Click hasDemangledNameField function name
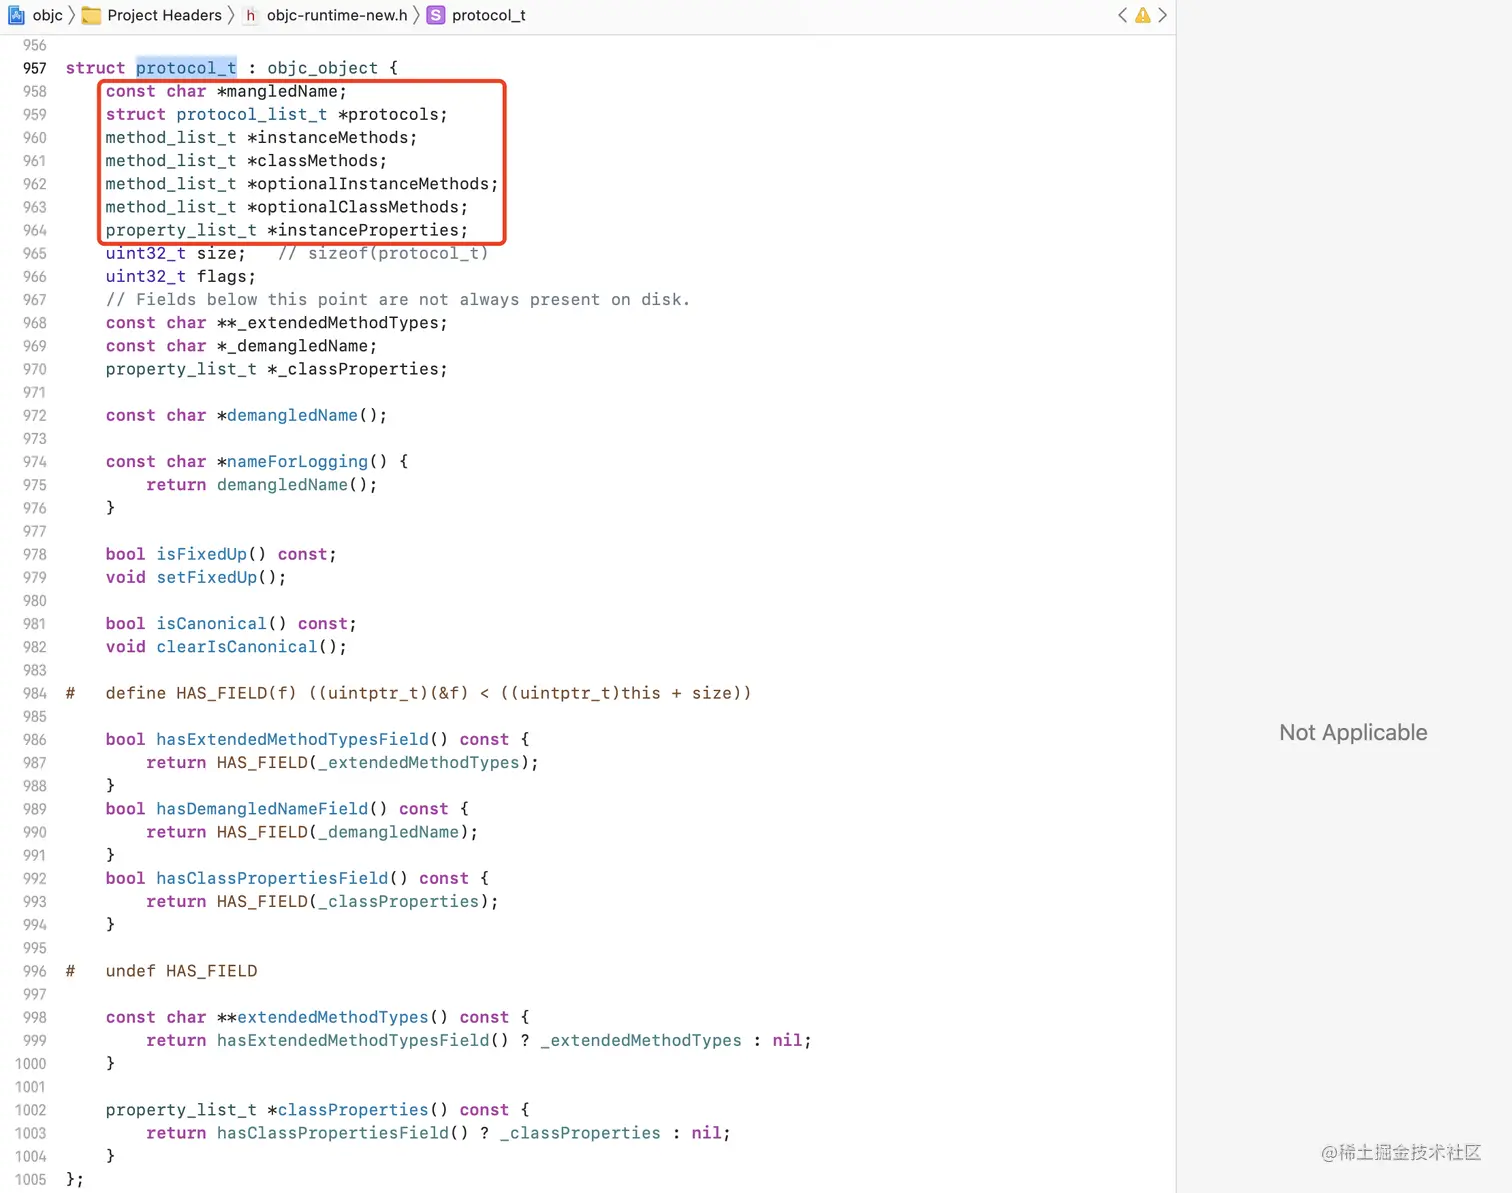The width and height of the screenshot is (1512, 1193). [x=262, y=808]
